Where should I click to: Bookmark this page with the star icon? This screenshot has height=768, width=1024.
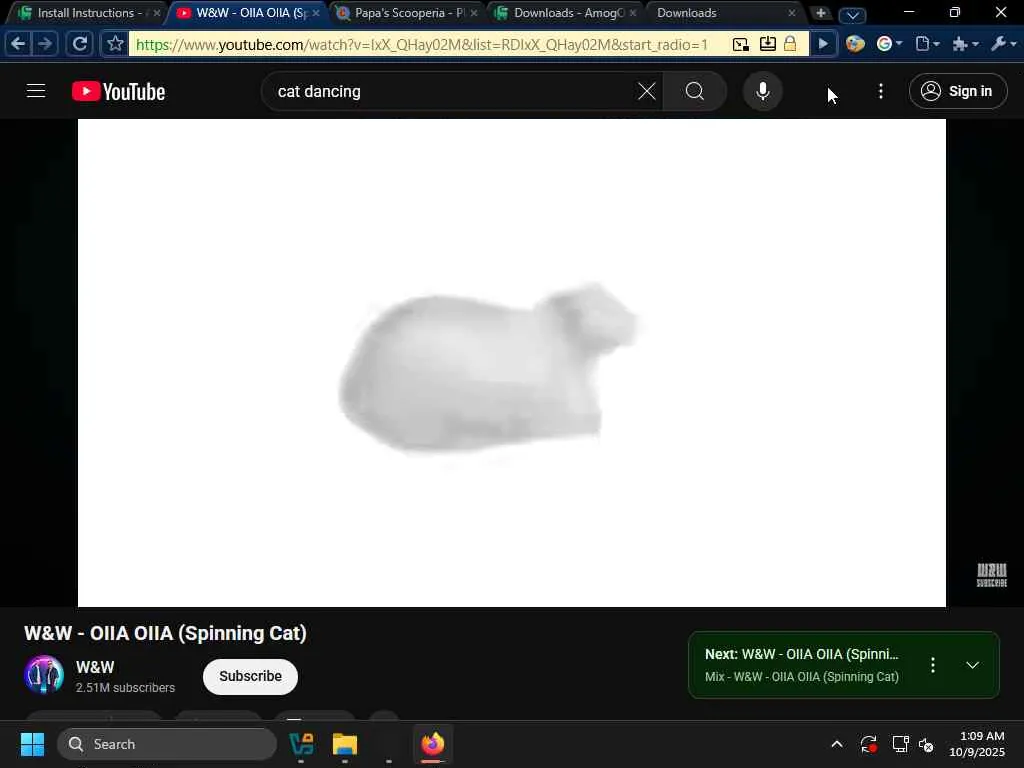click(x=115, y=44)
